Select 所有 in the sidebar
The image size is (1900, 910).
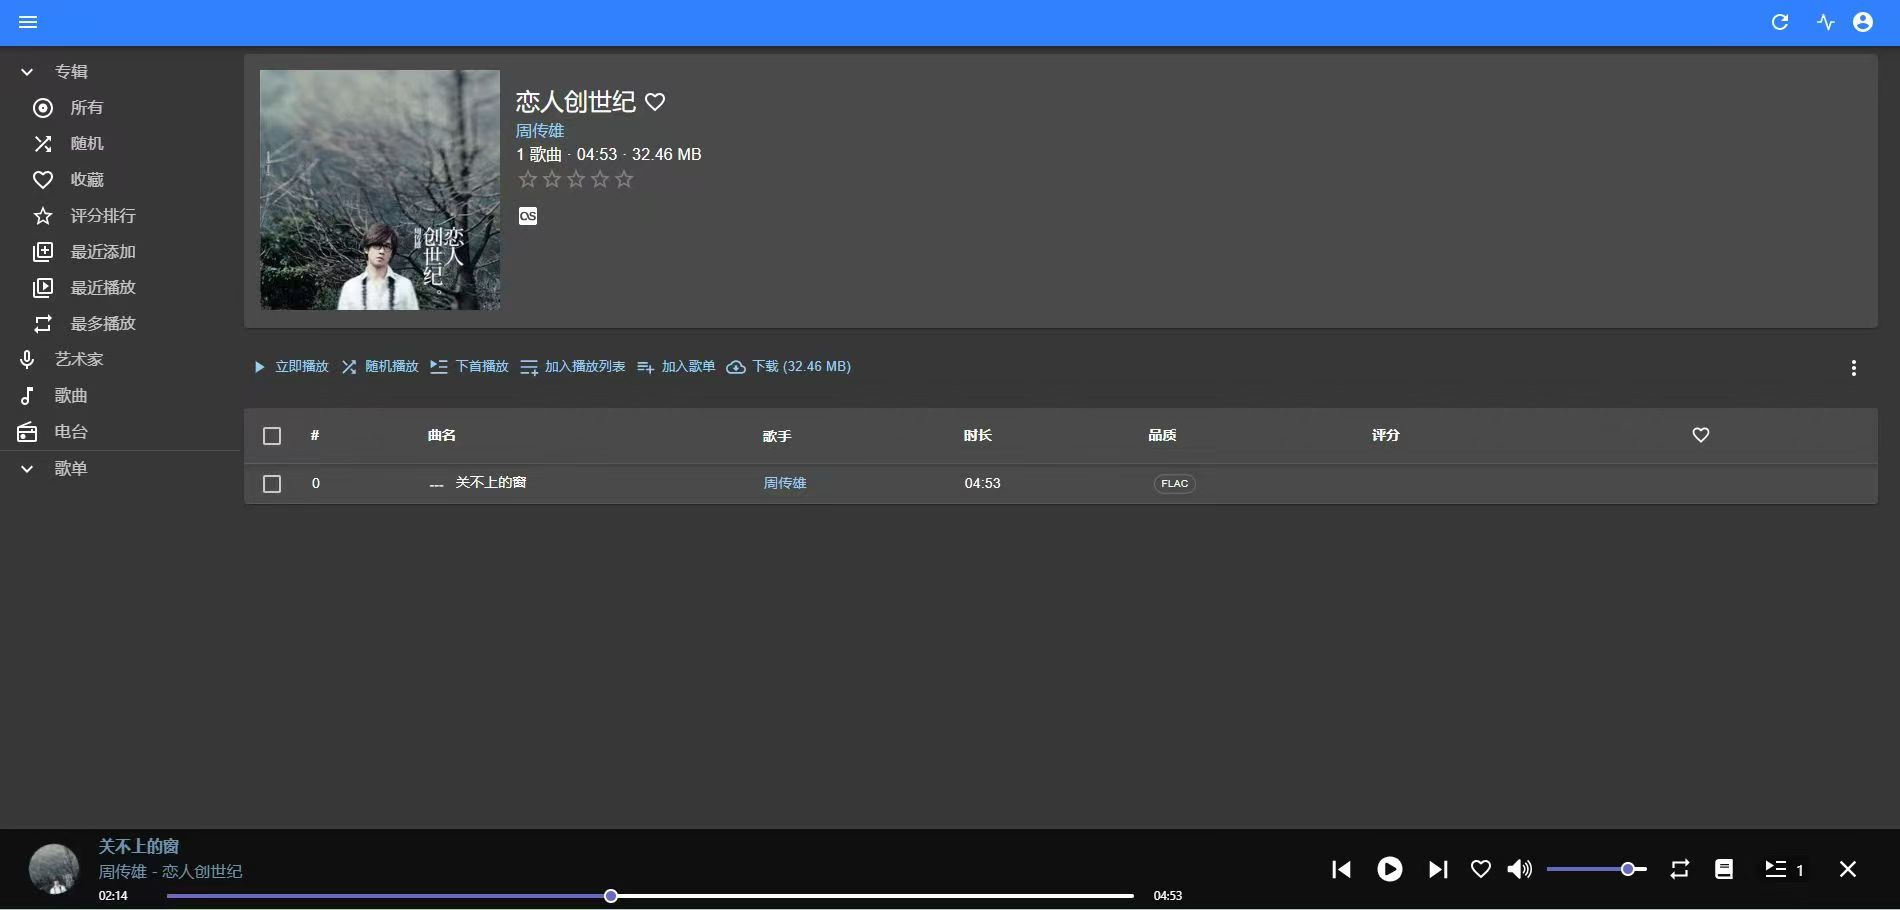(87, 107)
